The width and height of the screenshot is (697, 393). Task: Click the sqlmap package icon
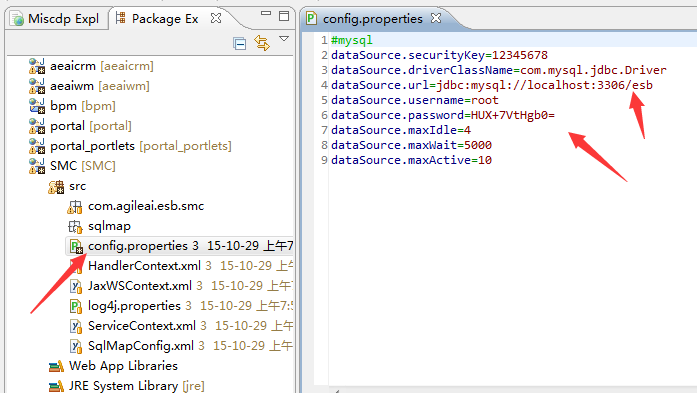pos(75,227)
